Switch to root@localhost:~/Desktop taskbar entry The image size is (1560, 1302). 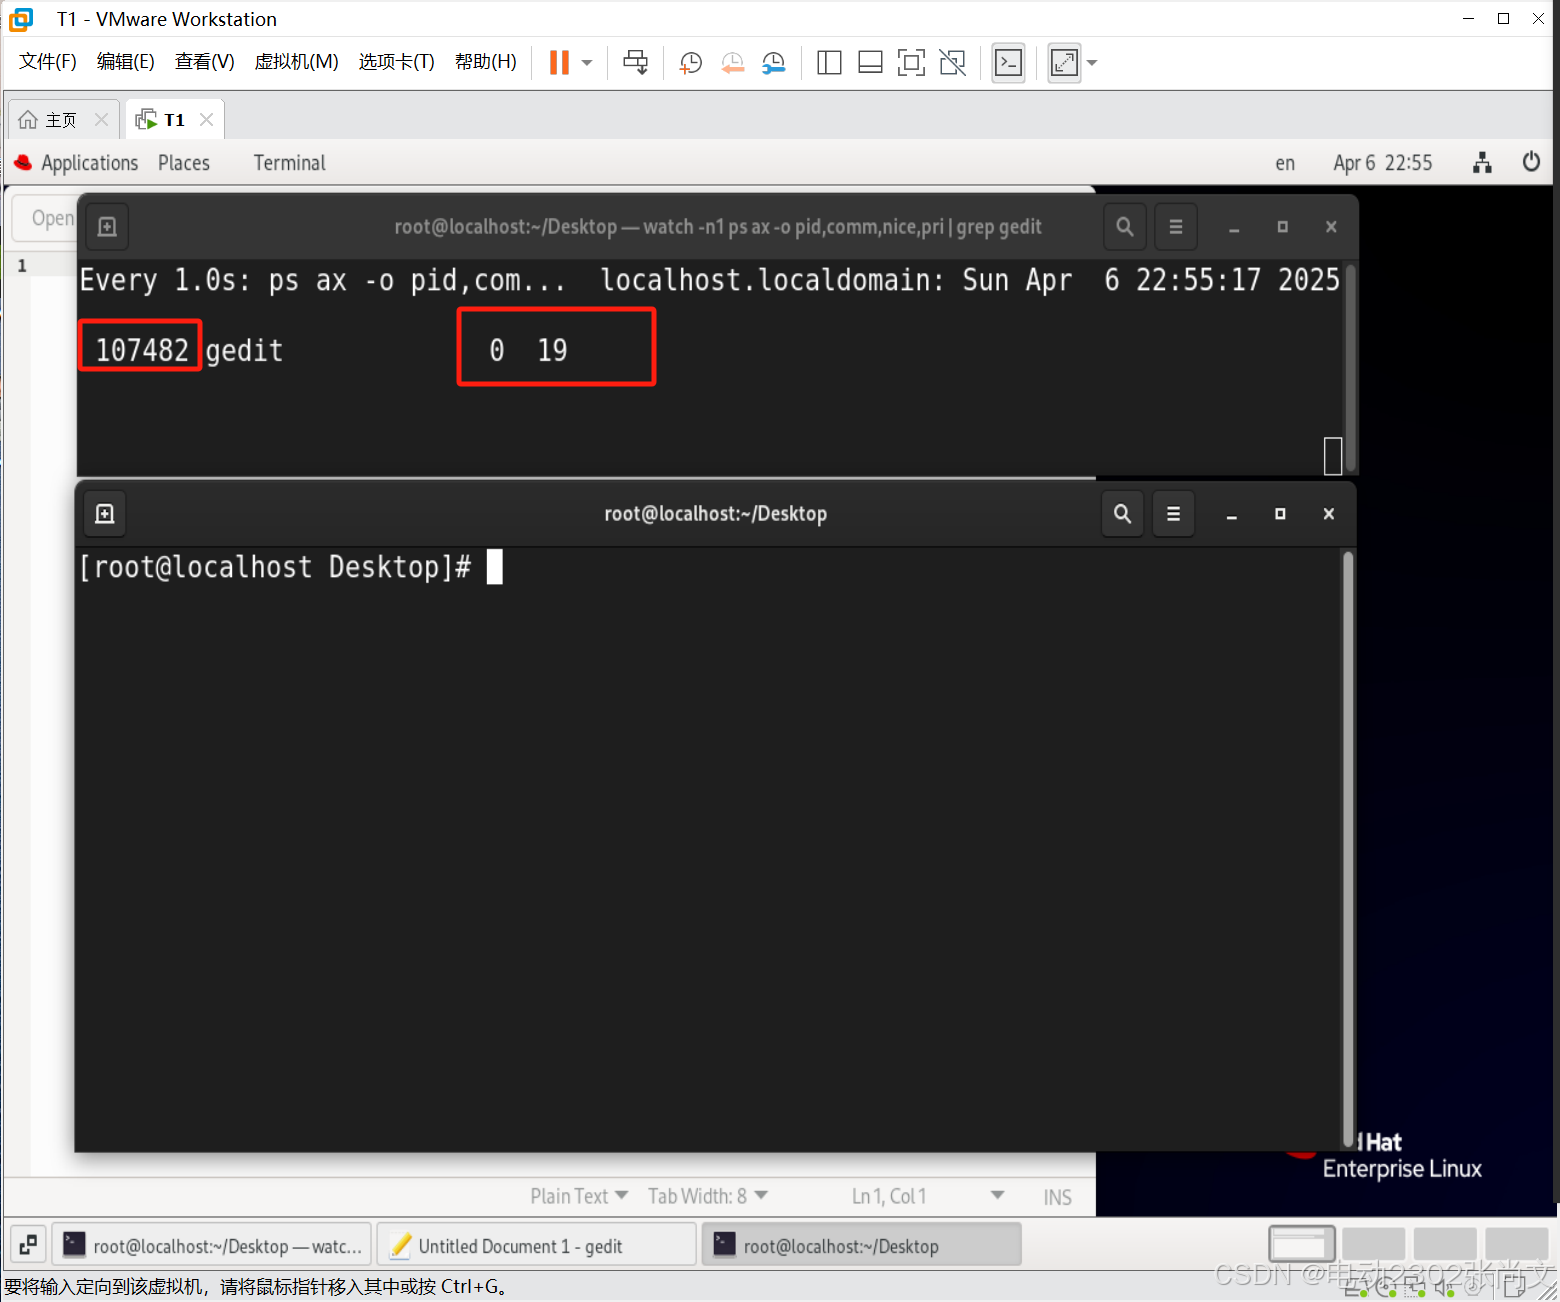(x=862, y=1246)
